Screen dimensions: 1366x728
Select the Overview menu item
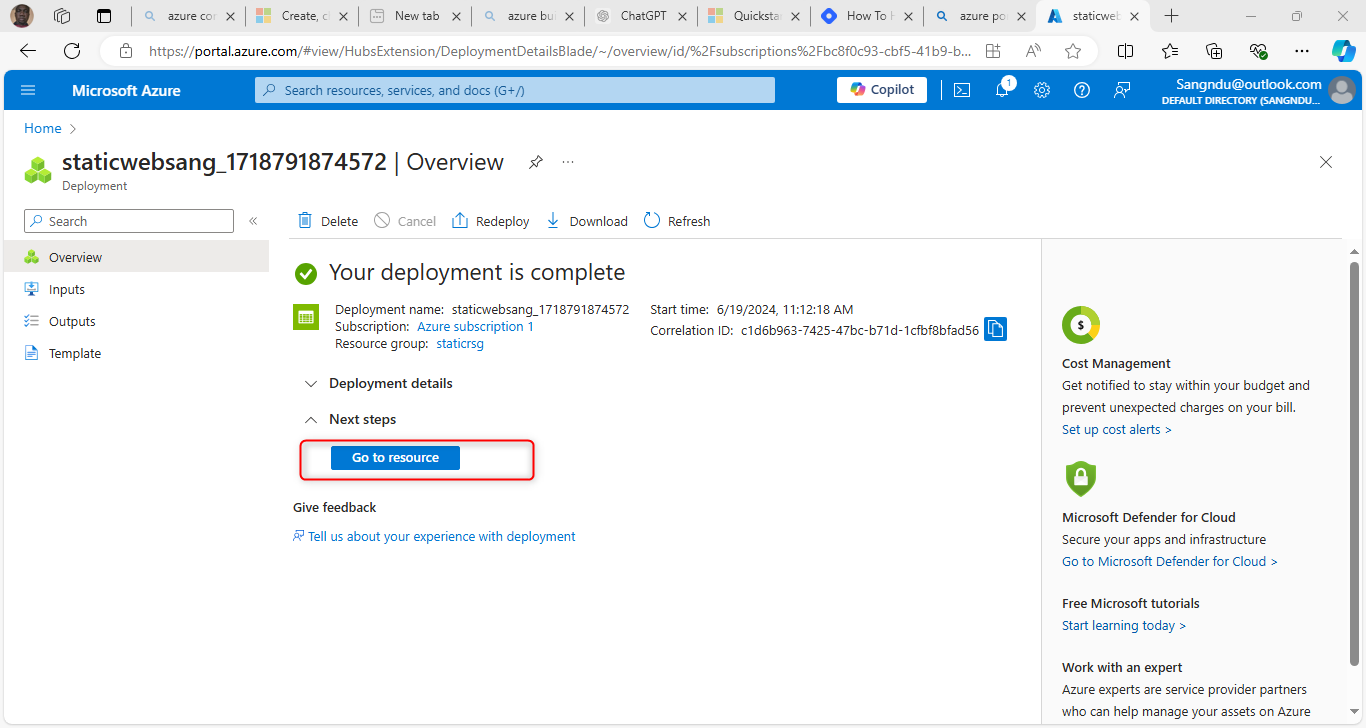click(135, 257)
